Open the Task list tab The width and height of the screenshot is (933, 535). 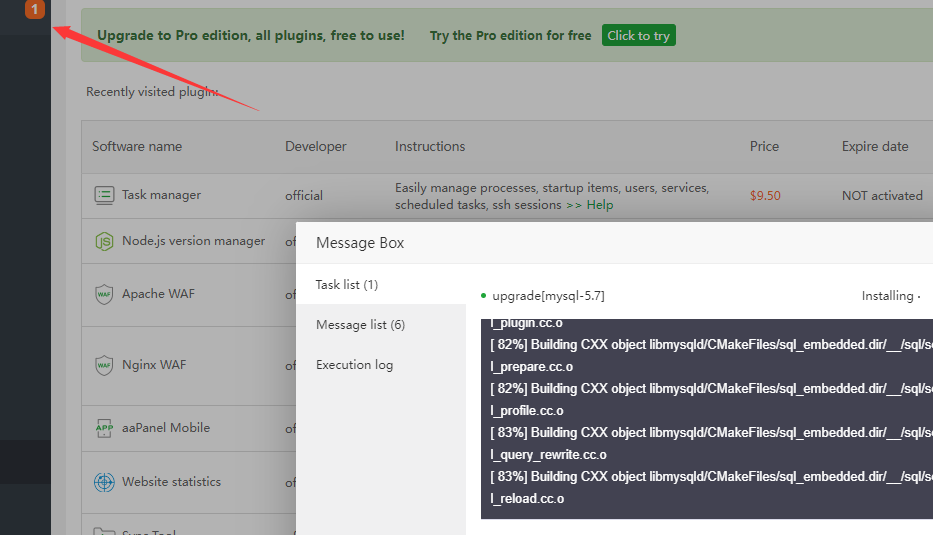pyautogui.click(x=346, y=285)
